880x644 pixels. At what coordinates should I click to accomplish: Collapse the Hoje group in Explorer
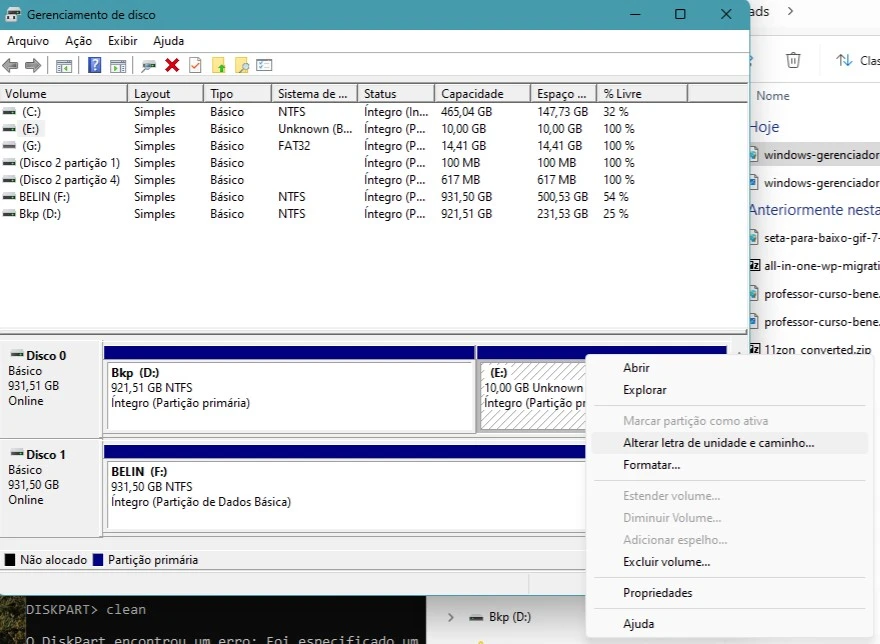764,127
